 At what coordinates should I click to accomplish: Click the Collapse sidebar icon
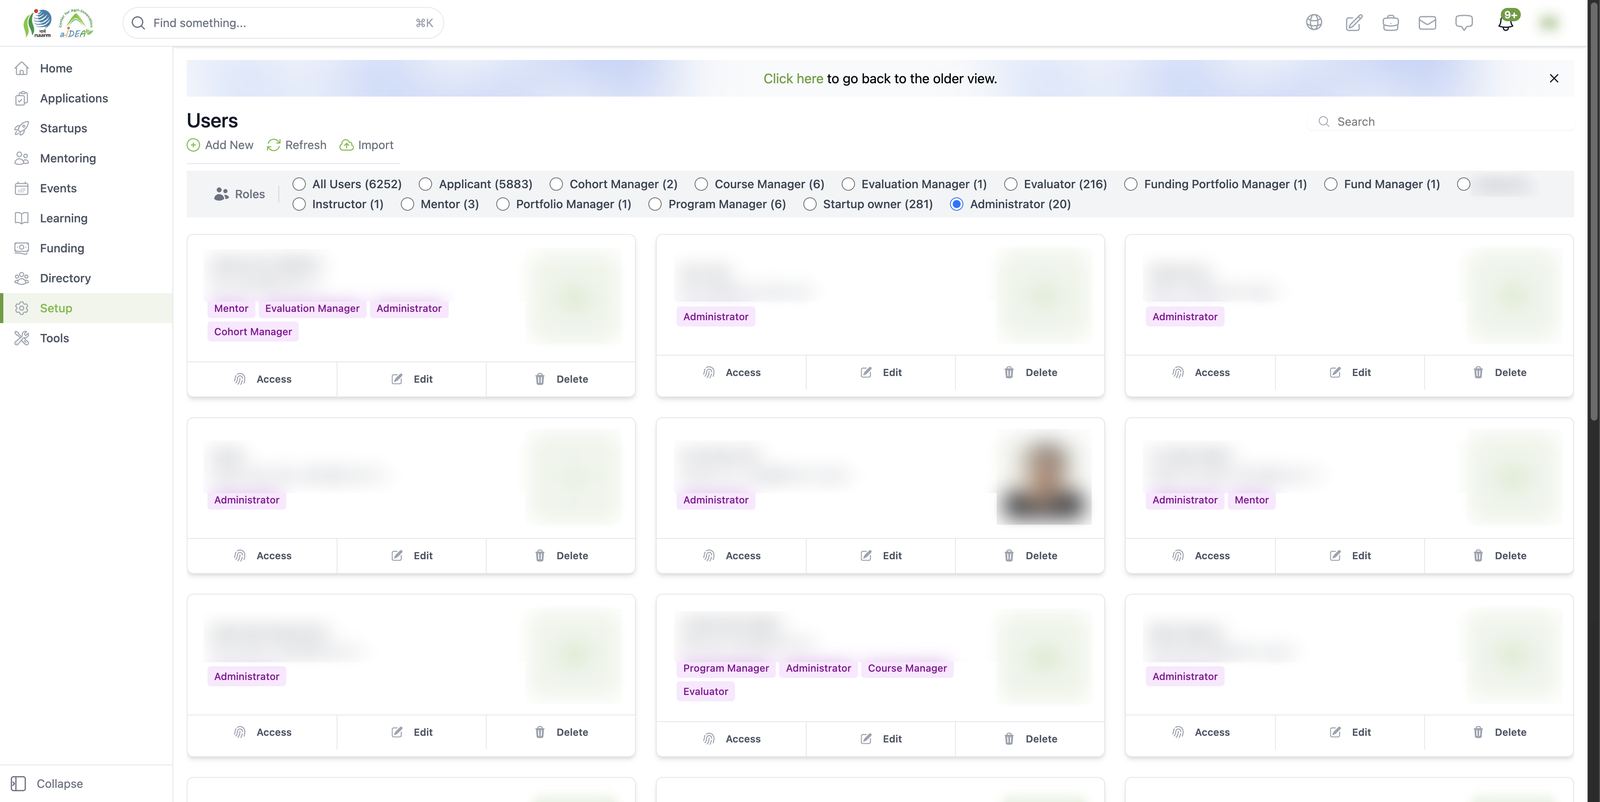18,784
